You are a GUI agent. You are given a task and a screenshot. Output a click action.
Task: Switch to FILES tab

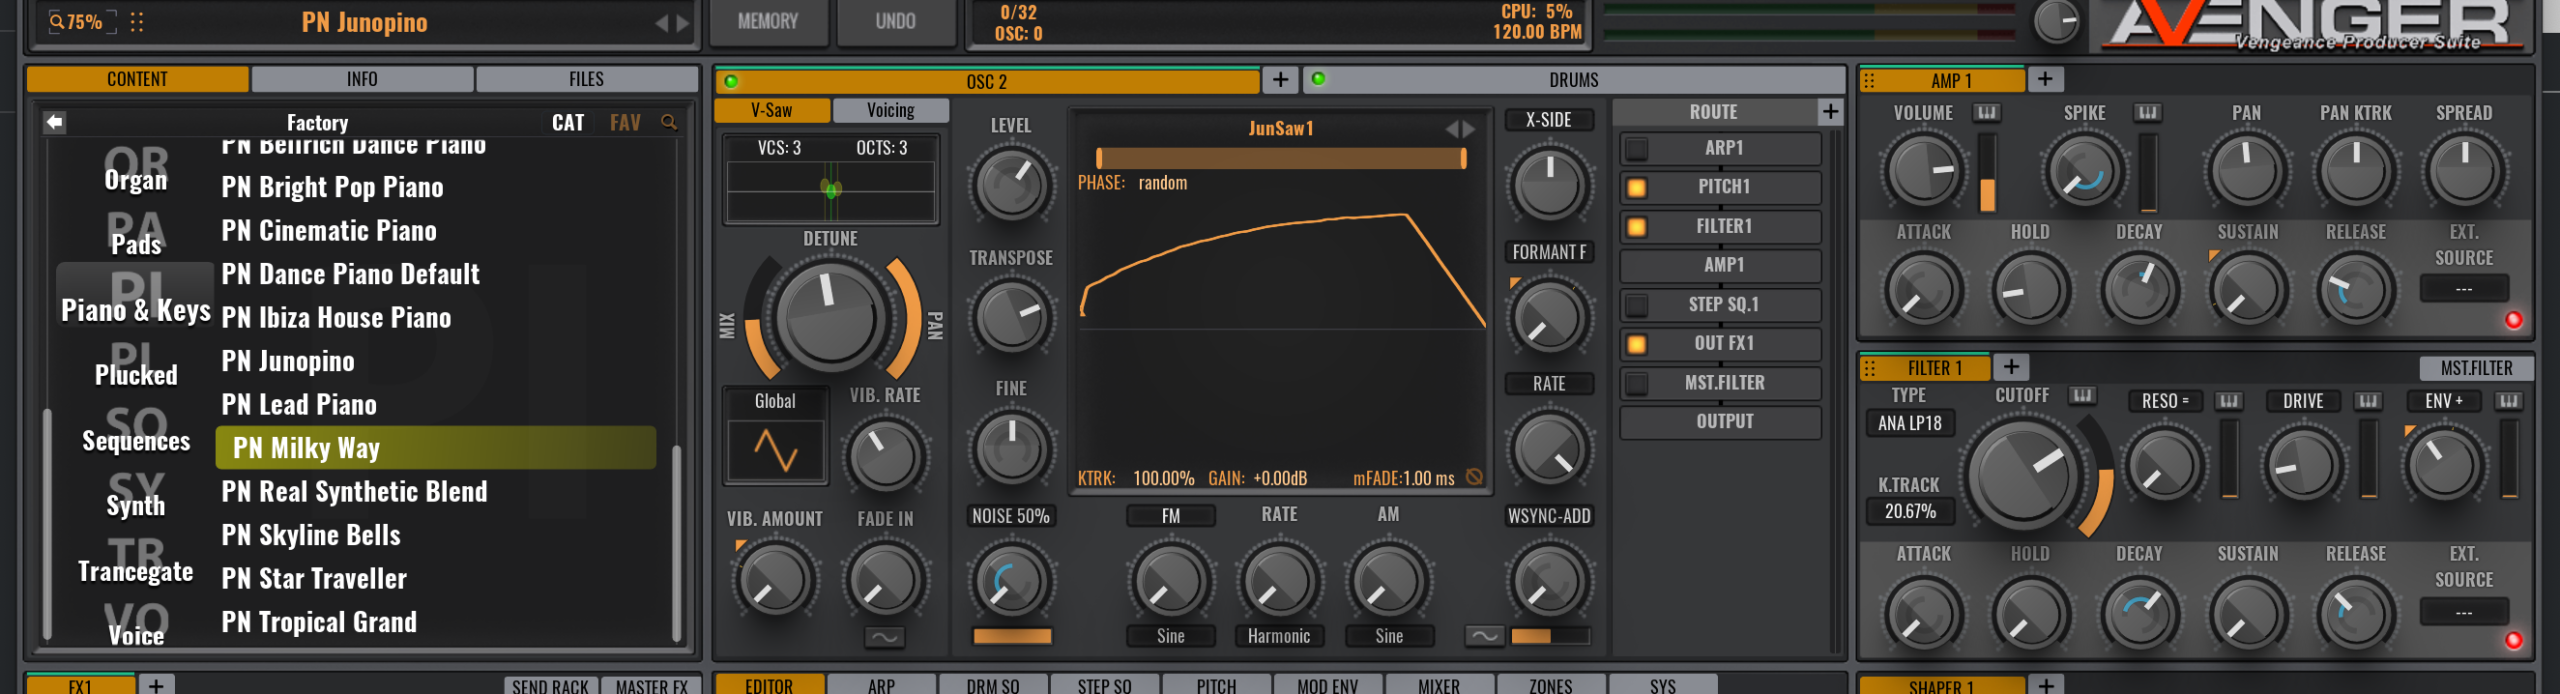click(x=586, y=79)
